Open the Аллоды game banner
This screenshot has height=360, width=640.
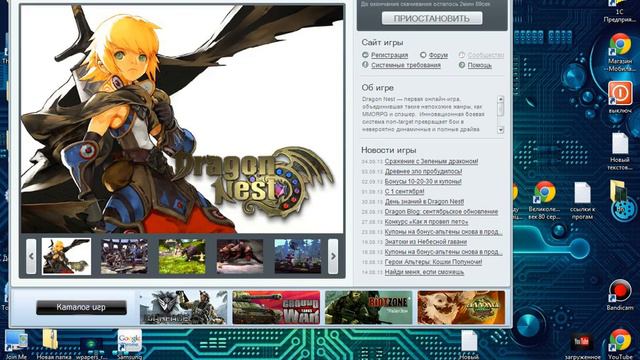[x=461, y=307]
